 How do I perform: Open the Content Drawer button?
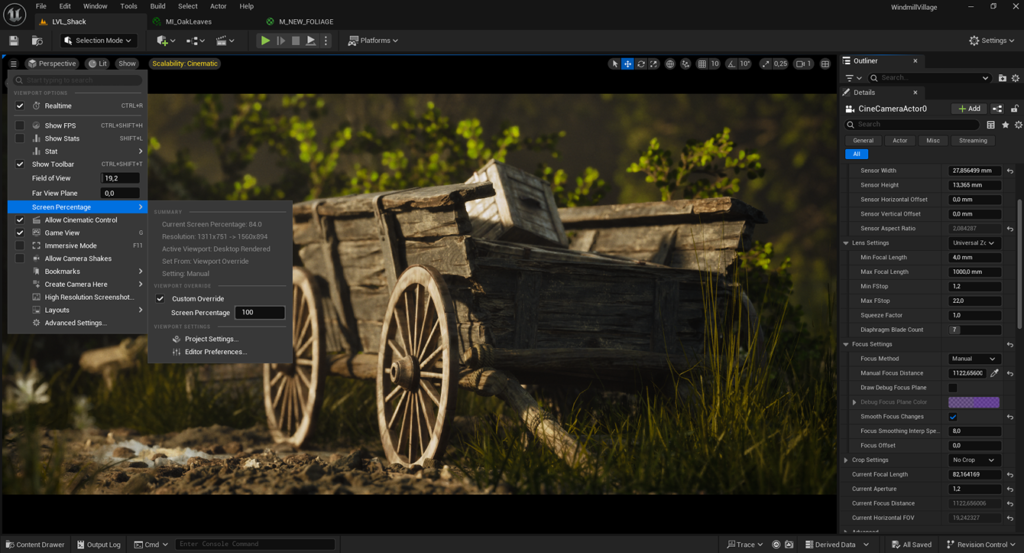pos(35,545)
